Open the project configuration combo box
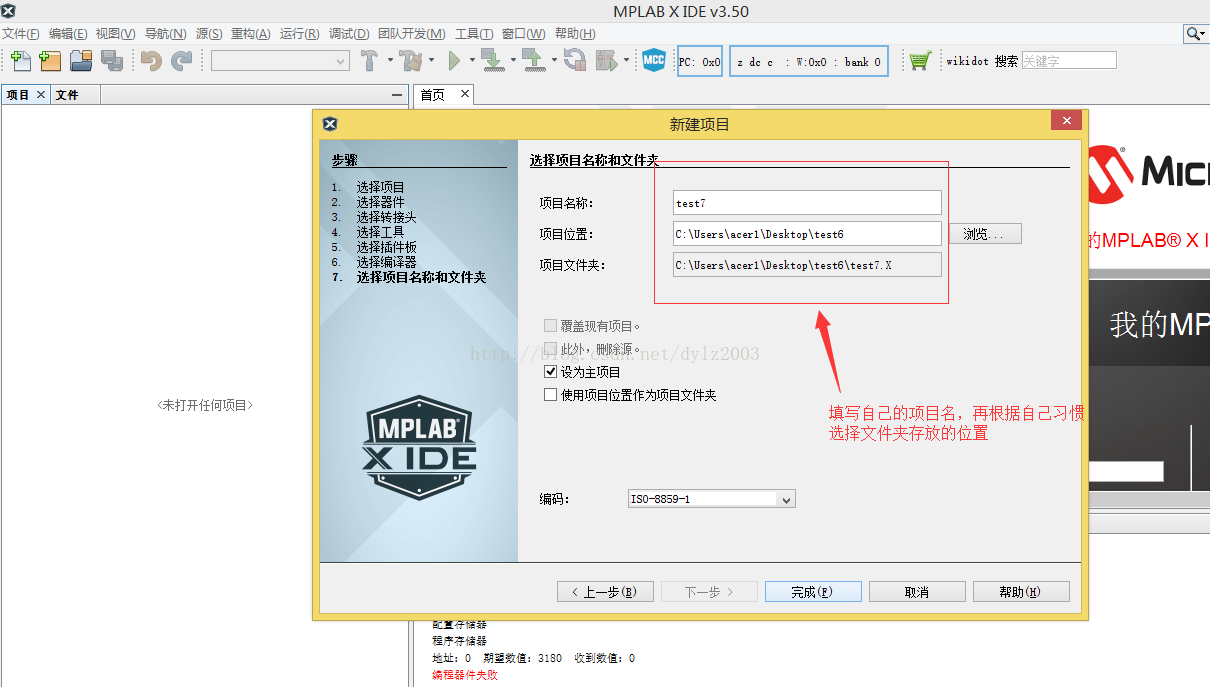The height and width of the screenshot is (687, 1210). 280,61
